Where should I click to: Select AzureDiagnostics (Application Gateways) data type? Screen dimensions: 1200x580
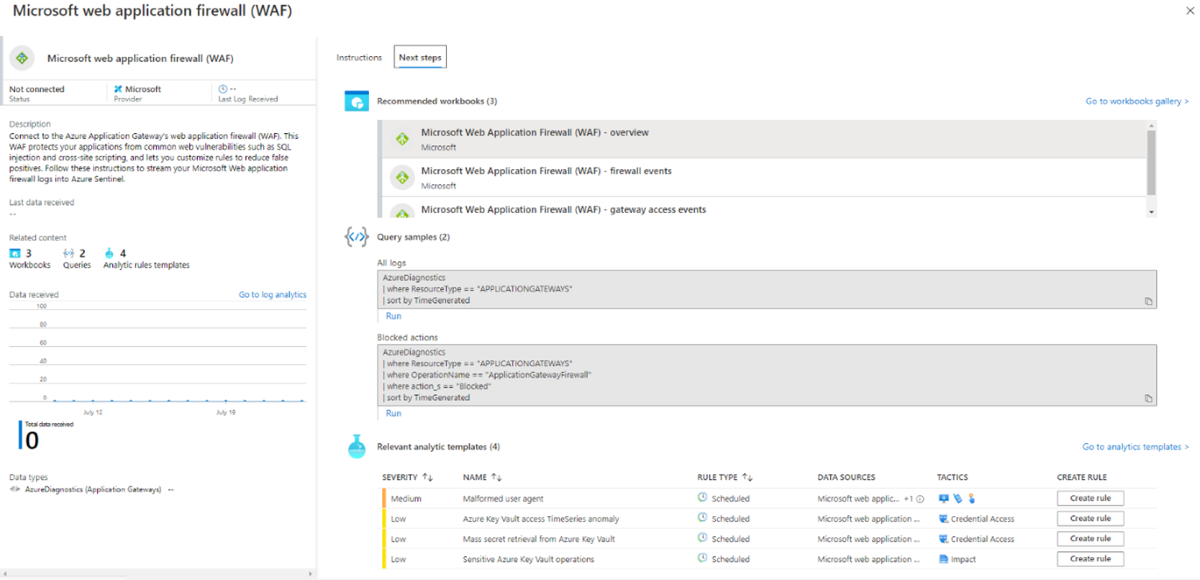coord(92,490)
